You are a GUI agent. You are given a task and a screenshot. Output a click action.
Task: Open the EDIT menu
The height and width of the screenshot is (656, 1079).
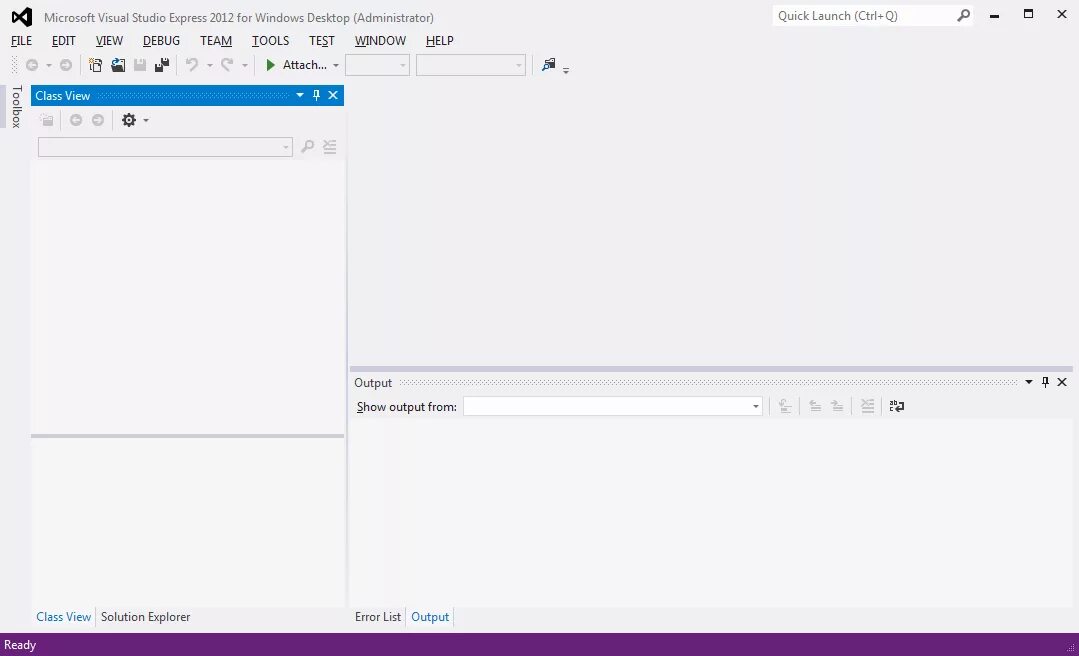coord(63,41)
